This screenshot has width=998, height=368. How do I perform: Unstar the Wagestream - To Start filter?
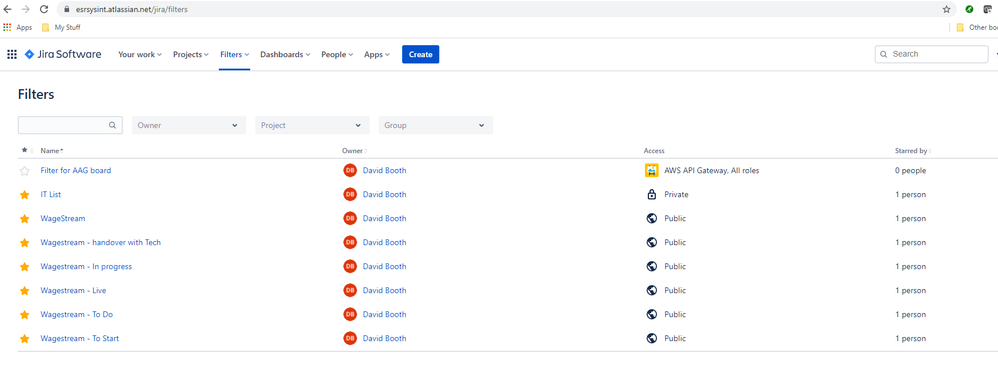click(25, 338)
